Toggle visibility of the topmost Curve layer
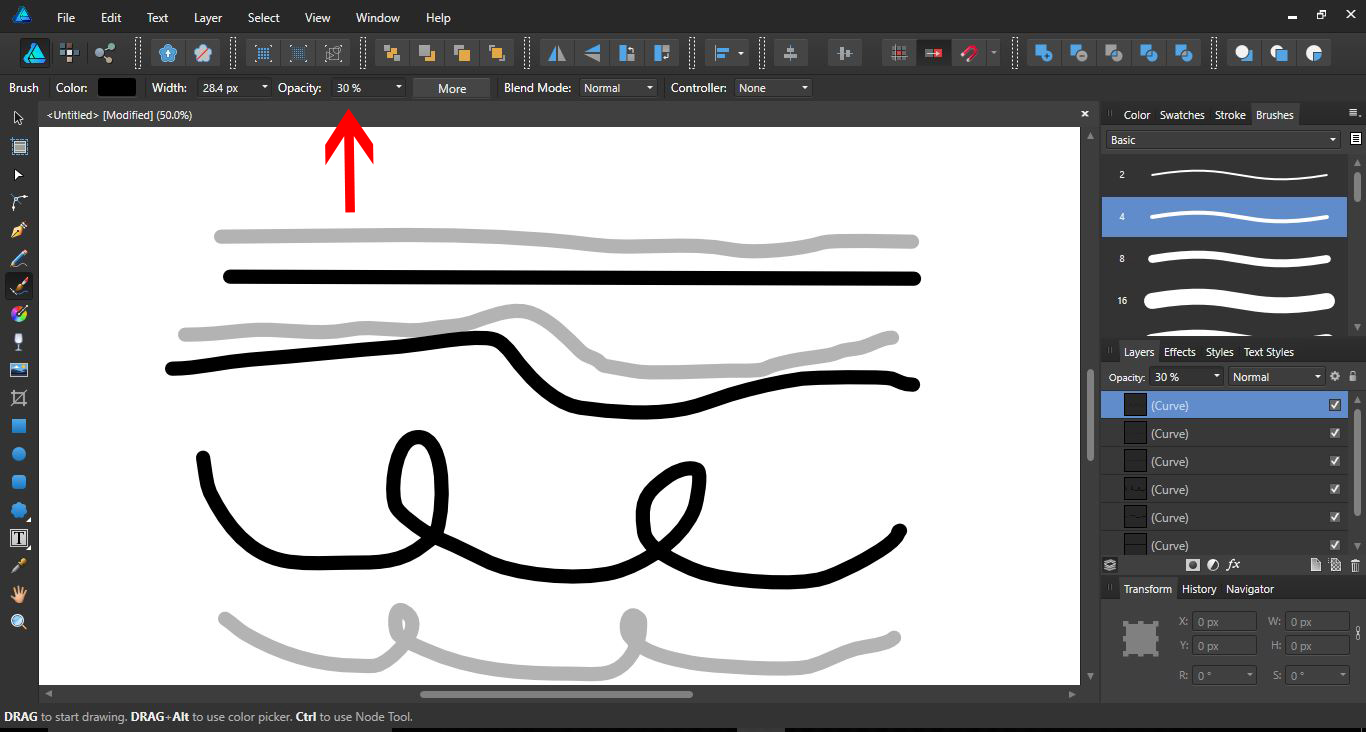The width and height of the screenshot is (1366, 732). pos(1334,404)
